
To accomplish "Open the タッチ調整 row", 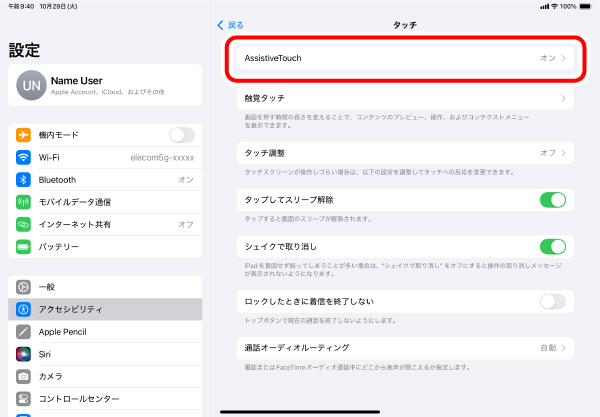I will click(405, 153).
